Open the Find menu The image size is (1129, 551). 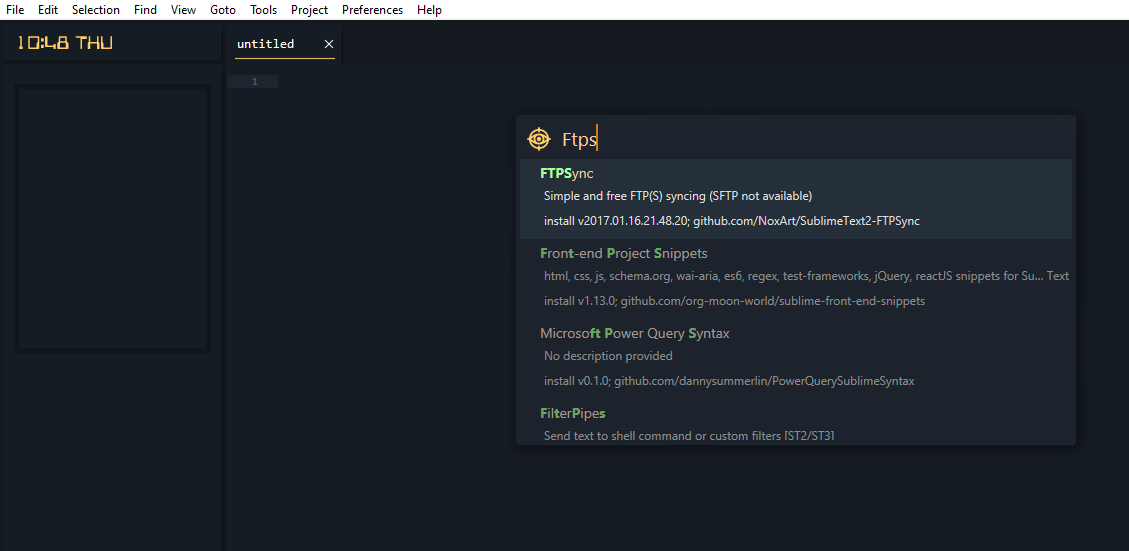(145, 10)
